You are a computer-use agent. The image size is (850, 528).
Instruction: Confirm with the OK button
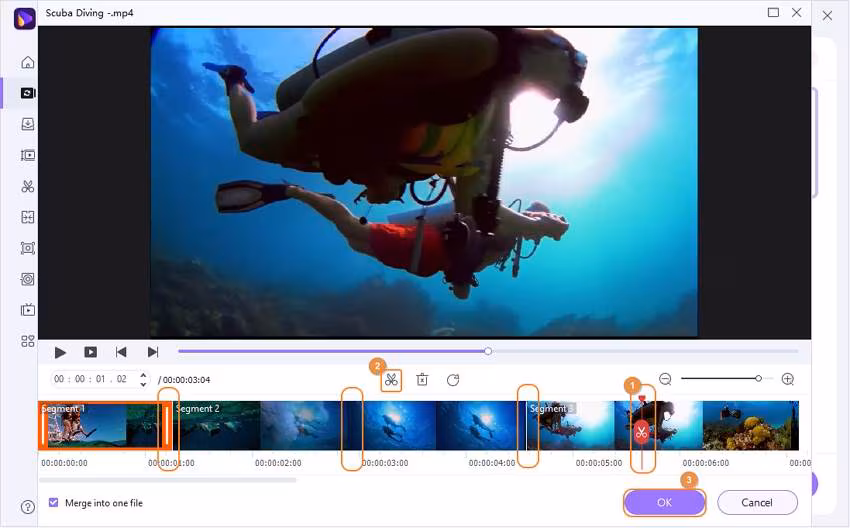click(665, 503)
